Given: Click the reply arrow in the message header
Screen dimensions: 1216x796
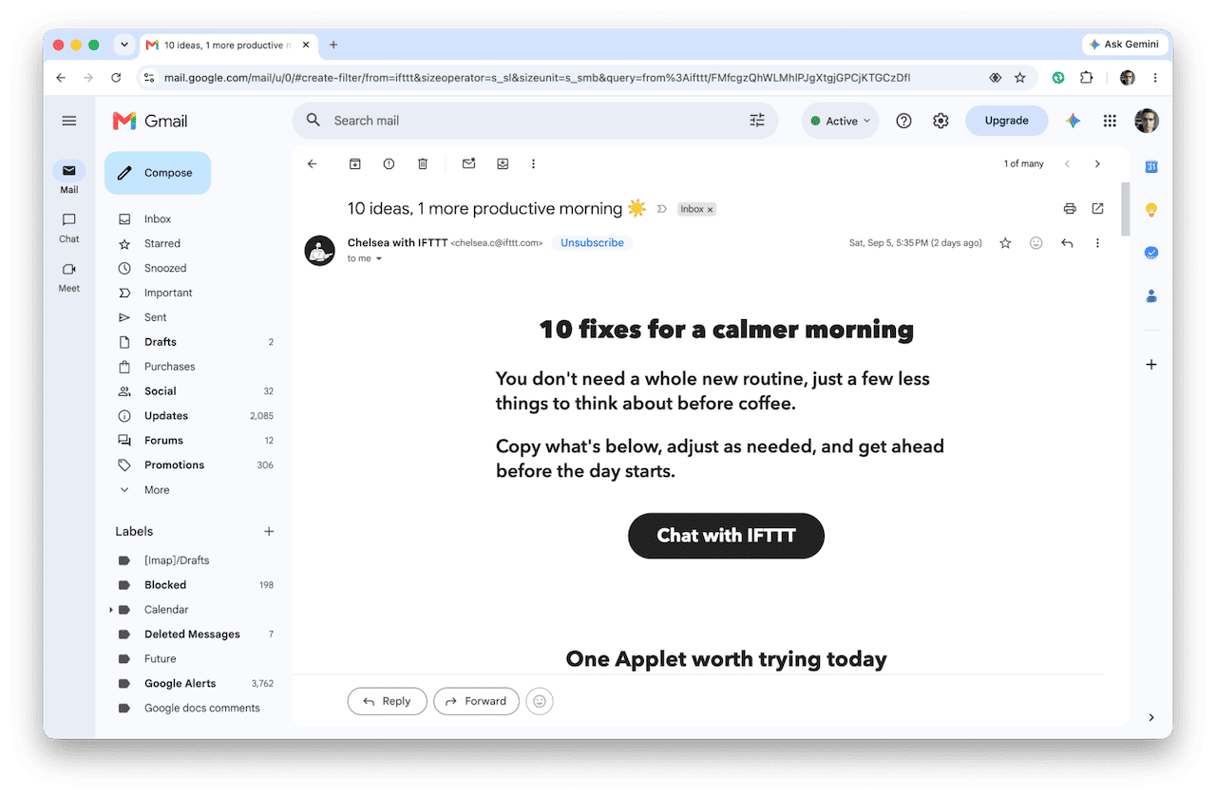Looking at the screenshot, I should point(1067,243).
